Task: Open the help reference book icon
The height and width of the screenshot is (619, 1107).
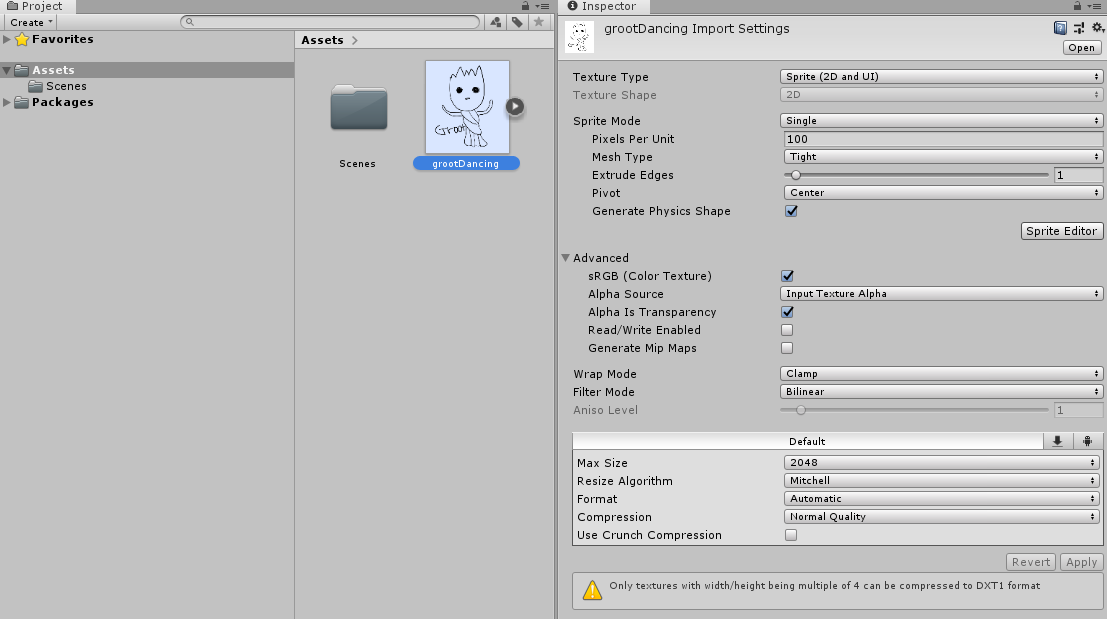Action: coord(1060,28)
